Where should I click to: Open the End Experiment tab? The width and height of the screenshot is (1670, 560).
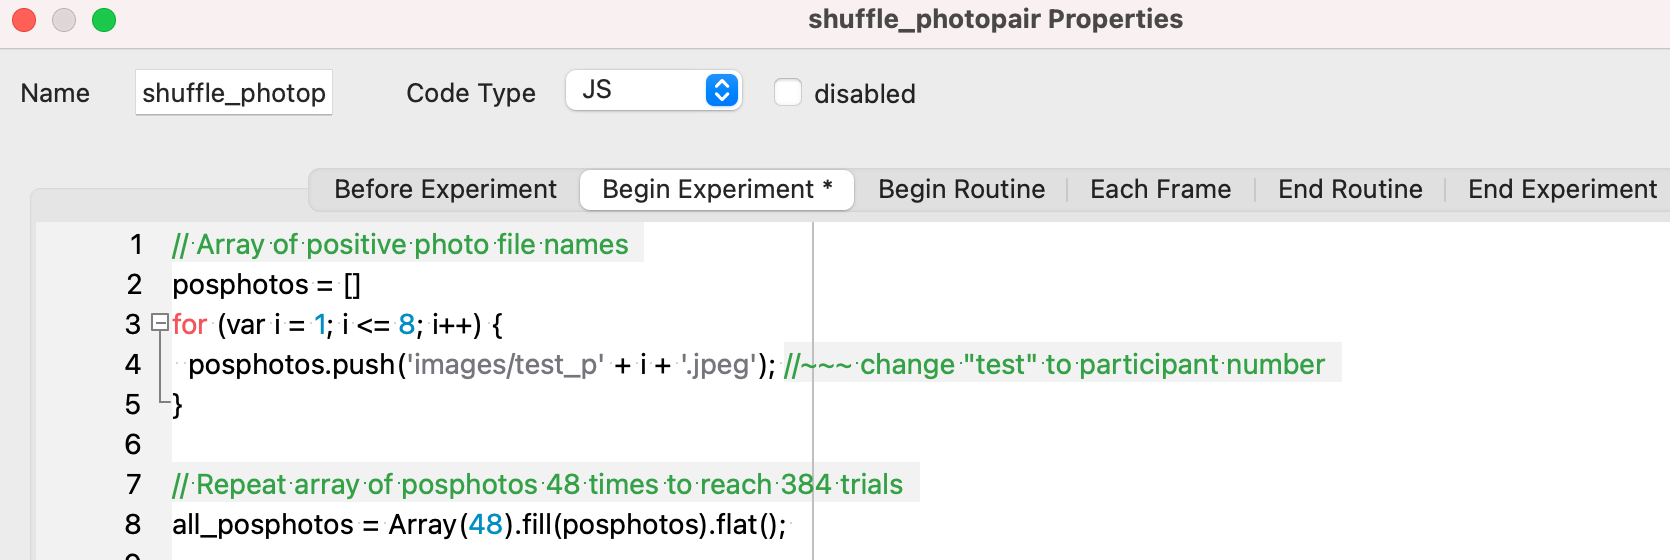pos(1562,189)
